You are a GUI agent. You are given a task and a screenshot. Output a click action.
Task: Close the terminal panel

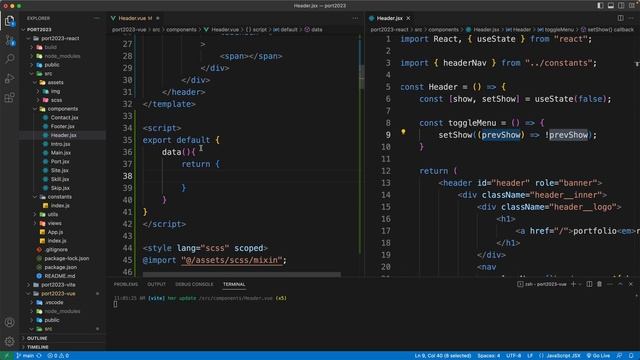[x=631, y=284]
